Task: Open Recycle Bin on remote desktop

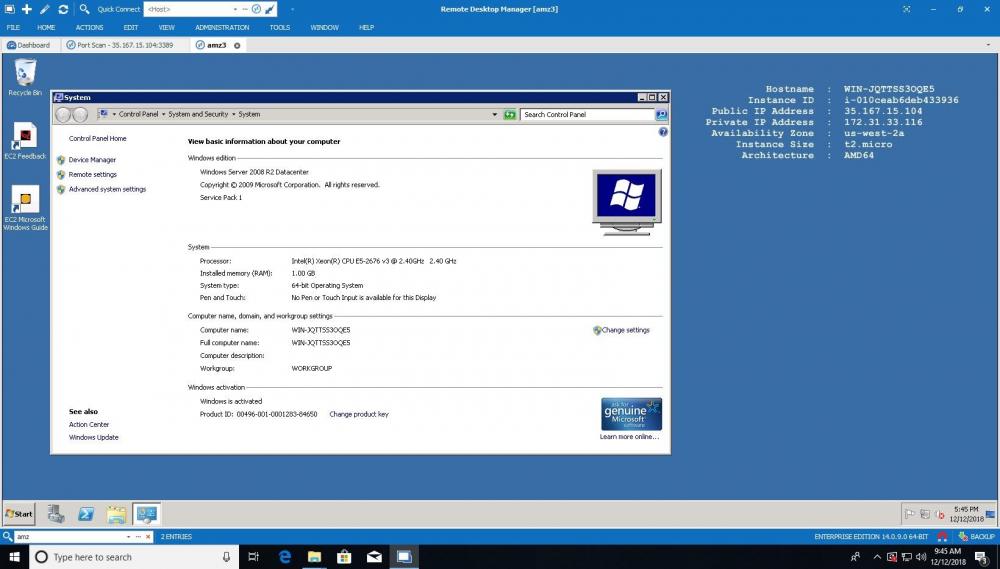Action: tap(25, 77)
